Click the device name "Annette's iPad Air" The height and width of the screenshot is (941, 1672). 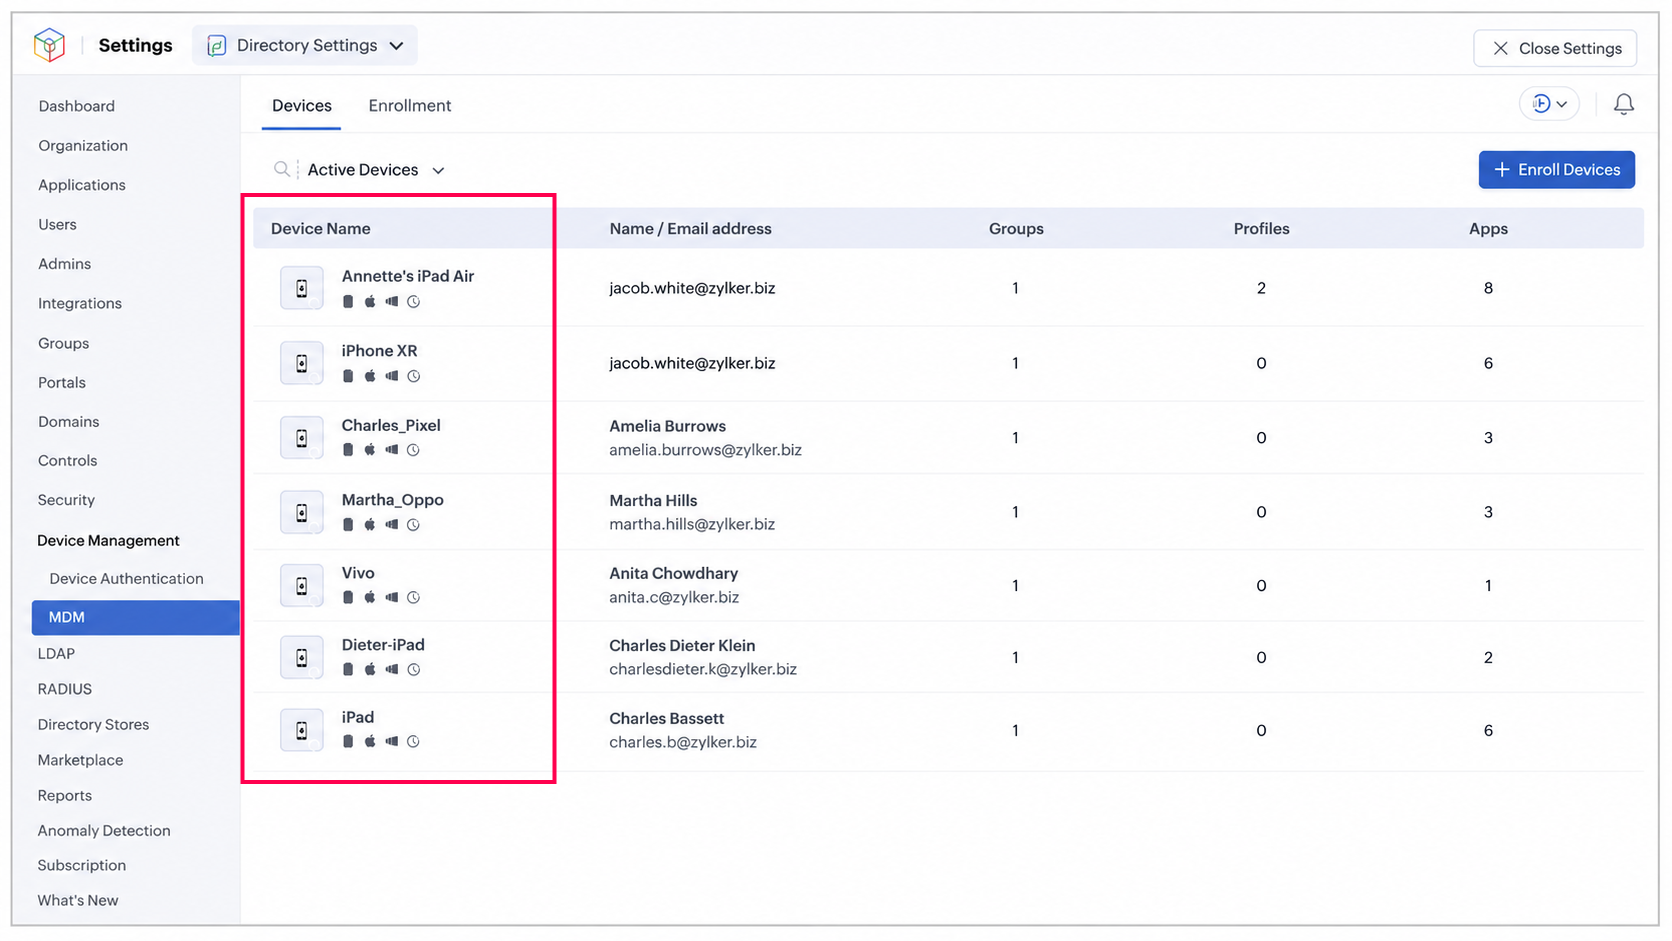(x=408, y=276)
